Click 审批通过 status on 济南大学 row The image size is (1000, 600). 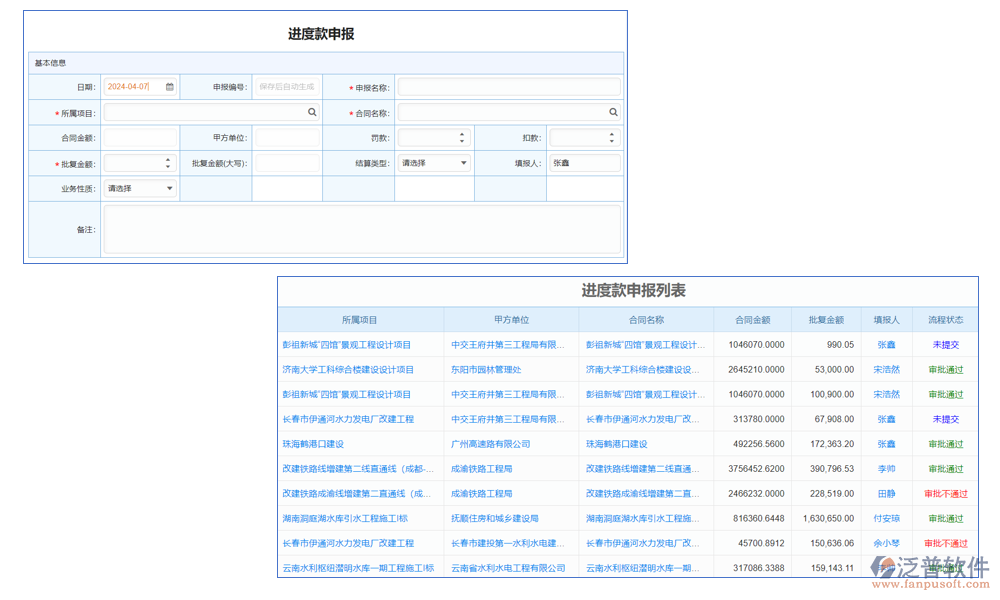point(944,369)
